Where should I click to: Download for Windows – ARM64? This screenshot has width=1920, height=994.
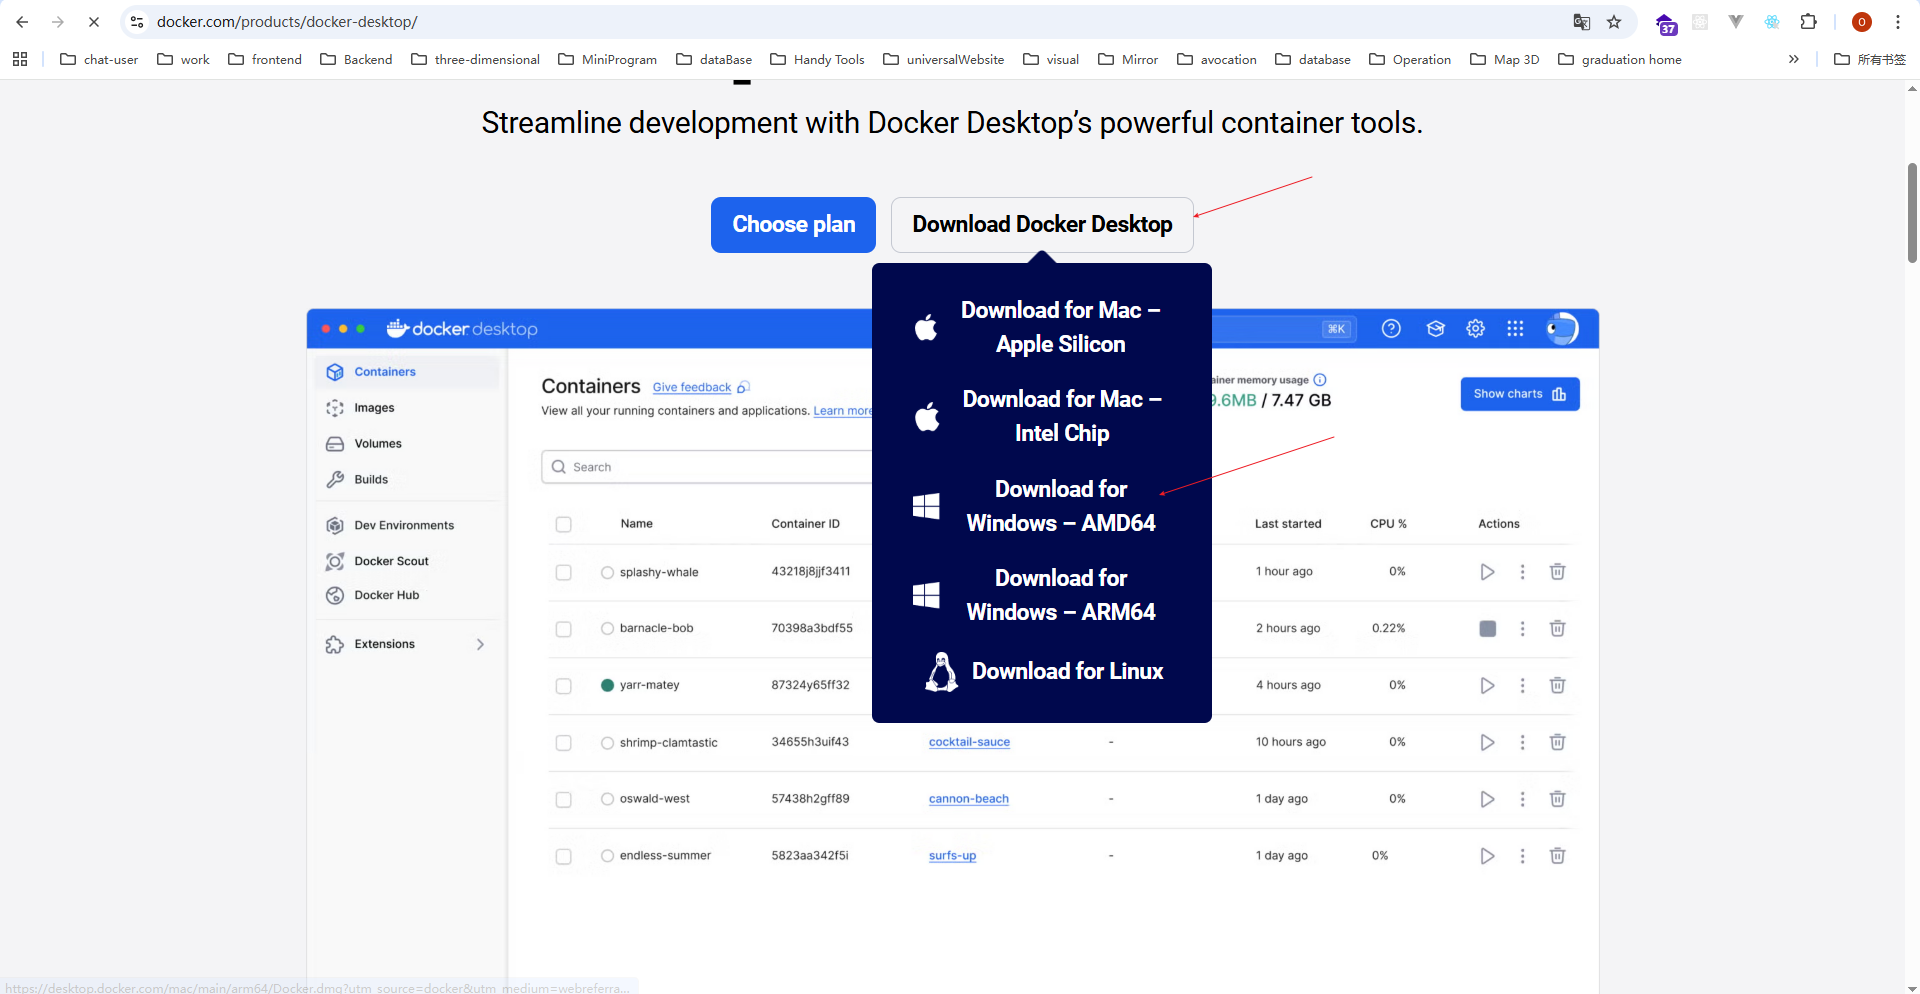[1042, 595]
